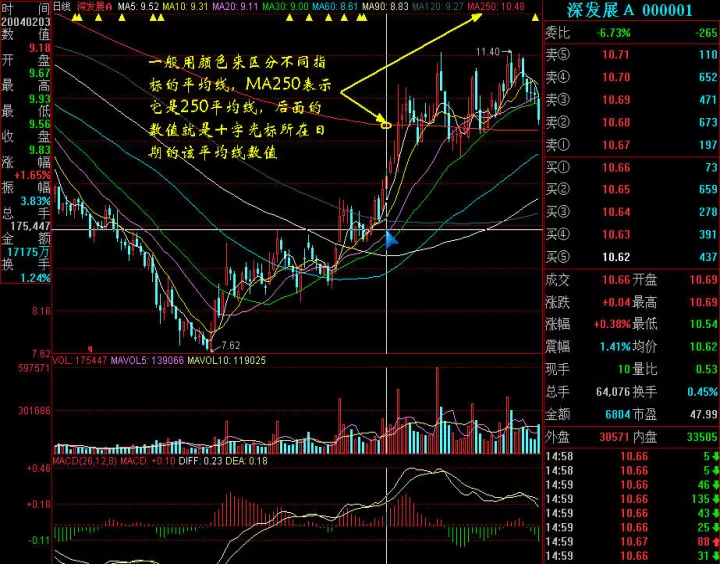720x564 pixels.
Task: Select the DEA: 0.18 label
Action: [245, 461]
